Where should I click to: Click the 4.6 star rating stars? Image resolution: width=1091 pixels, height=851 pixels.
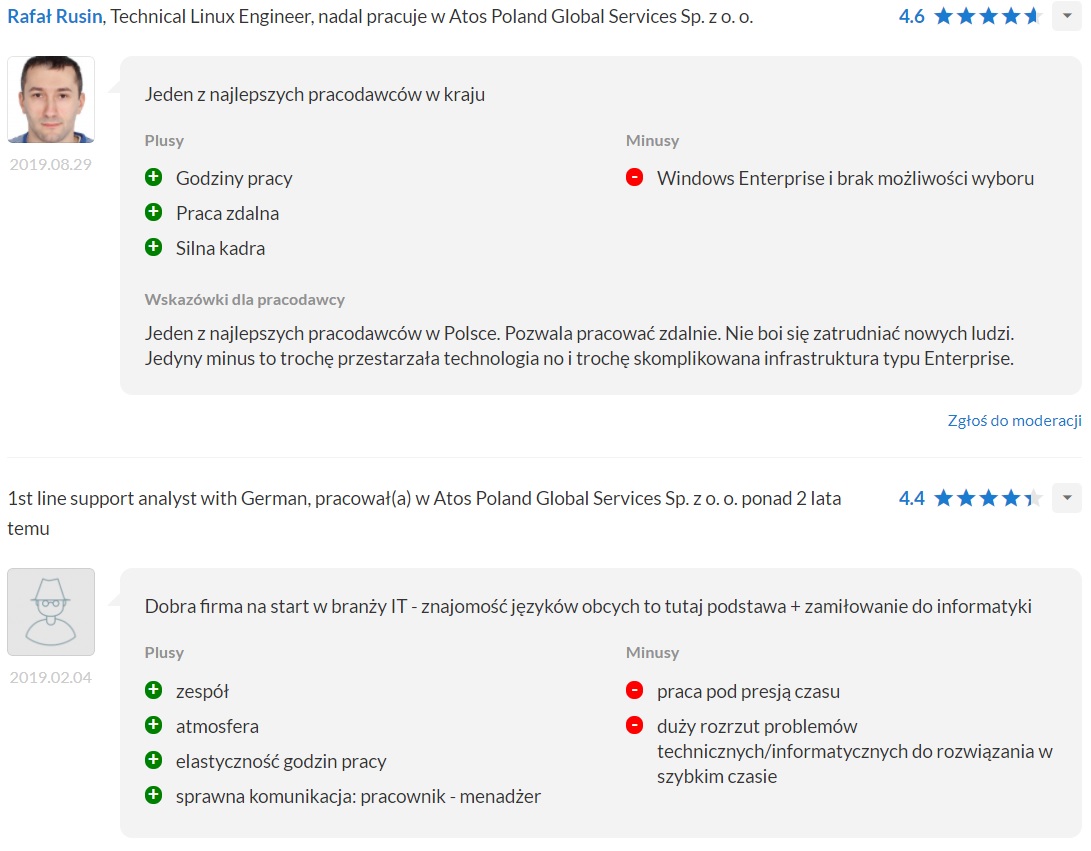pyautogui.click(x=987, y=17)
